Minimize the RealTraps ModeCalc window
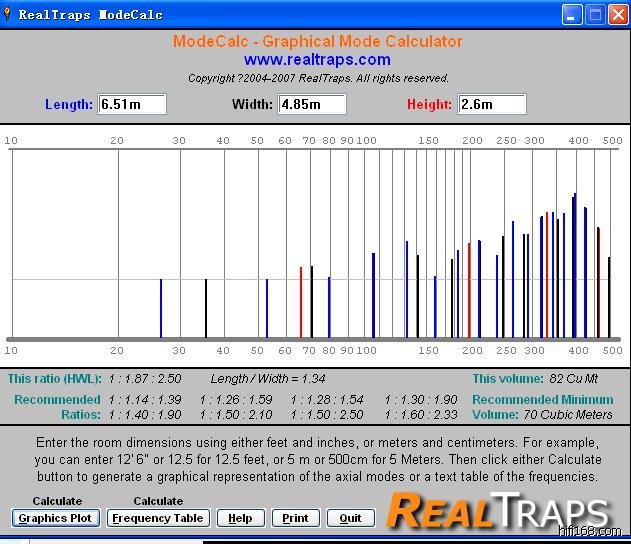Screen dimensions: 631x544 coord(572,15)
